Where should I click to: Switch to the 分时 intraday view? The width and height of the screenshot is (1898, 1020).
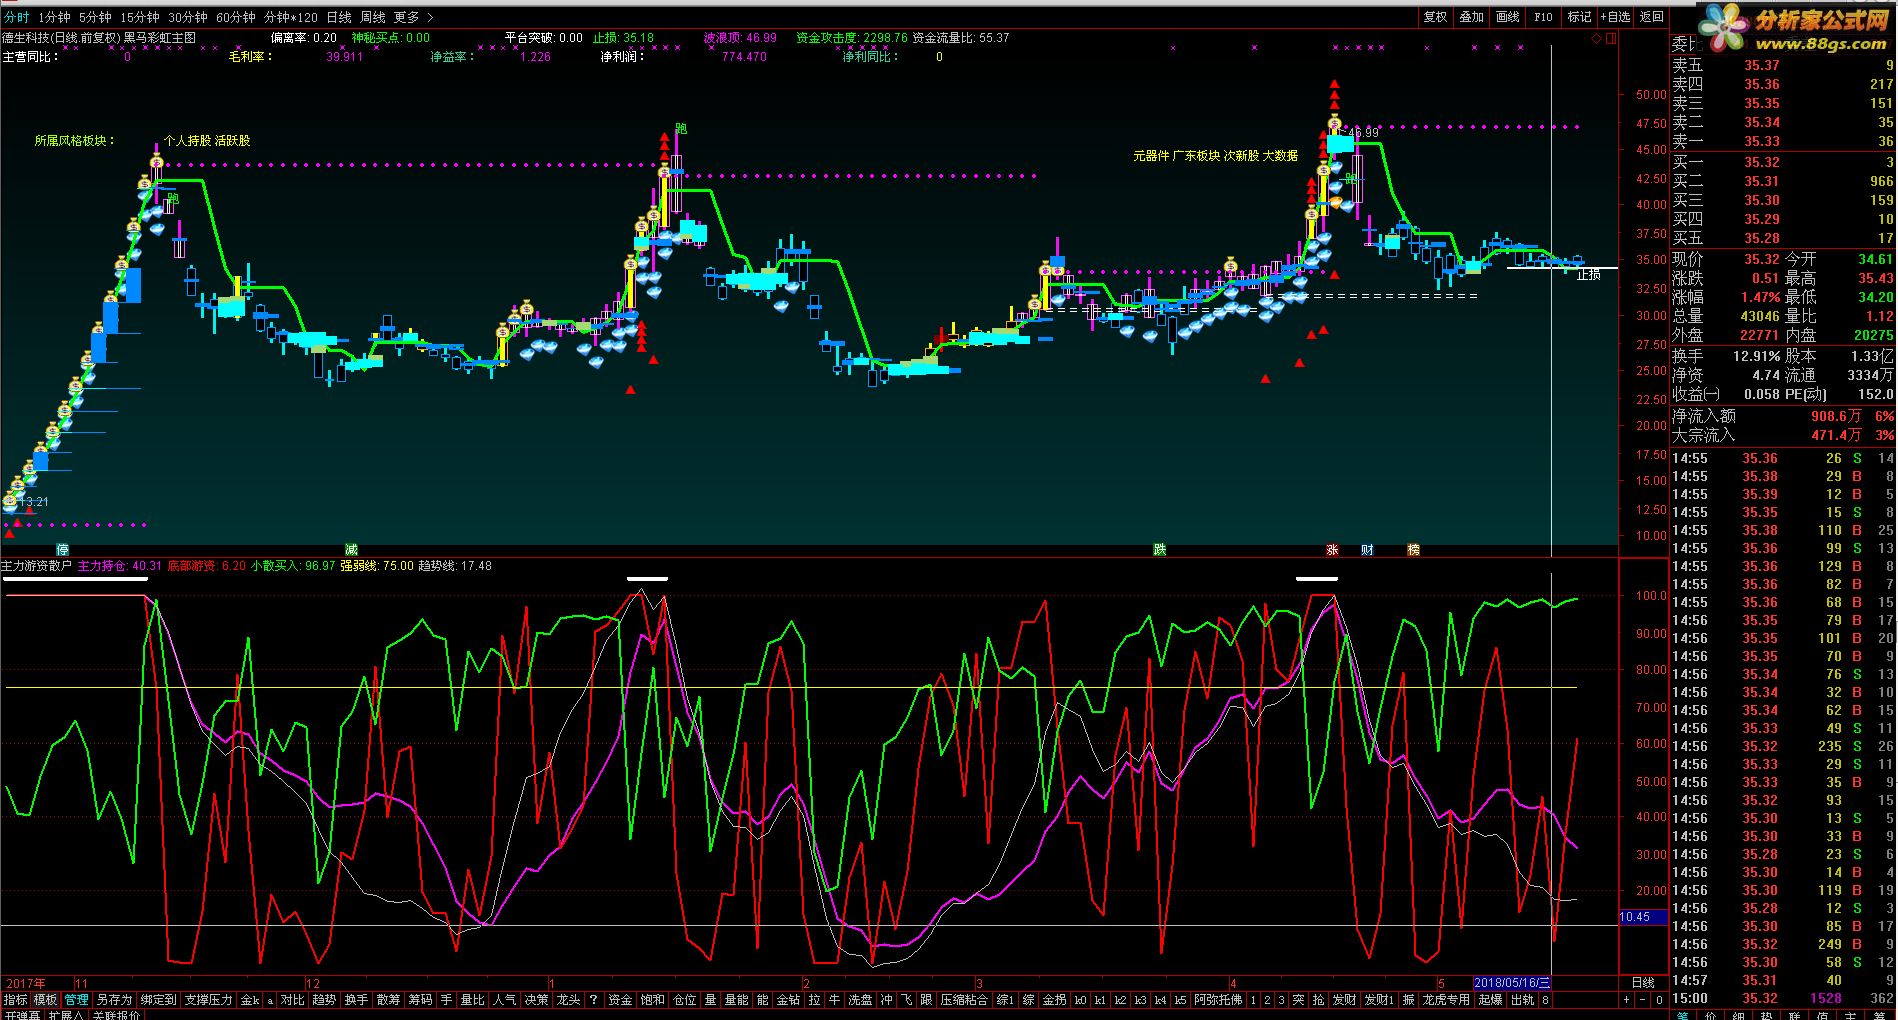point(17,17)
